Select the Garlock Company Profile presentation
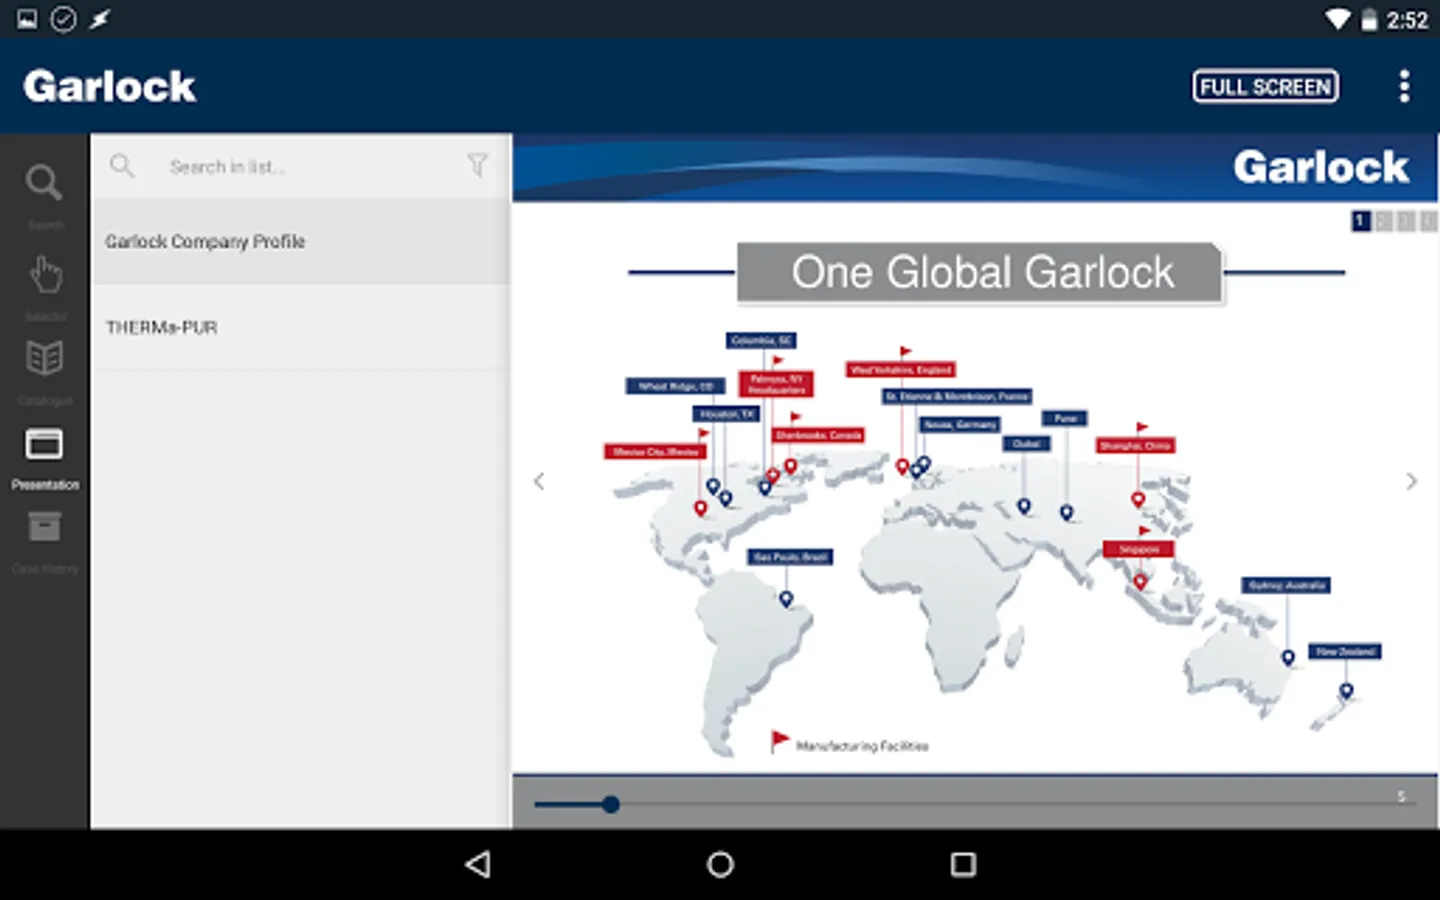The width and height of the screenshot is (1440, 900). click(x=300, y=241)
